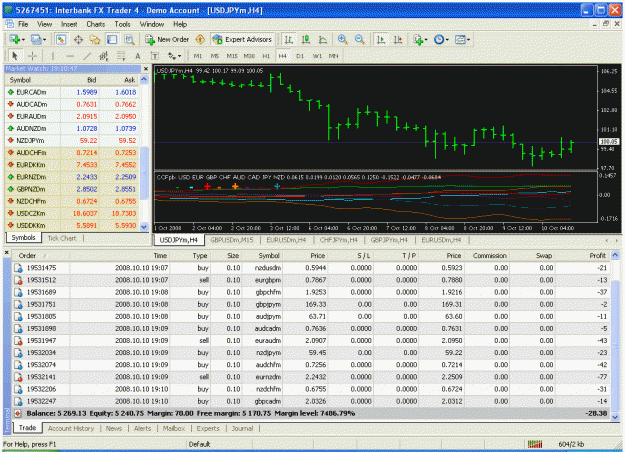This screenshot has height=452, width=625.
Task: Select order 19532141 eurnzdm row
Action: click(x=311, y=377)
